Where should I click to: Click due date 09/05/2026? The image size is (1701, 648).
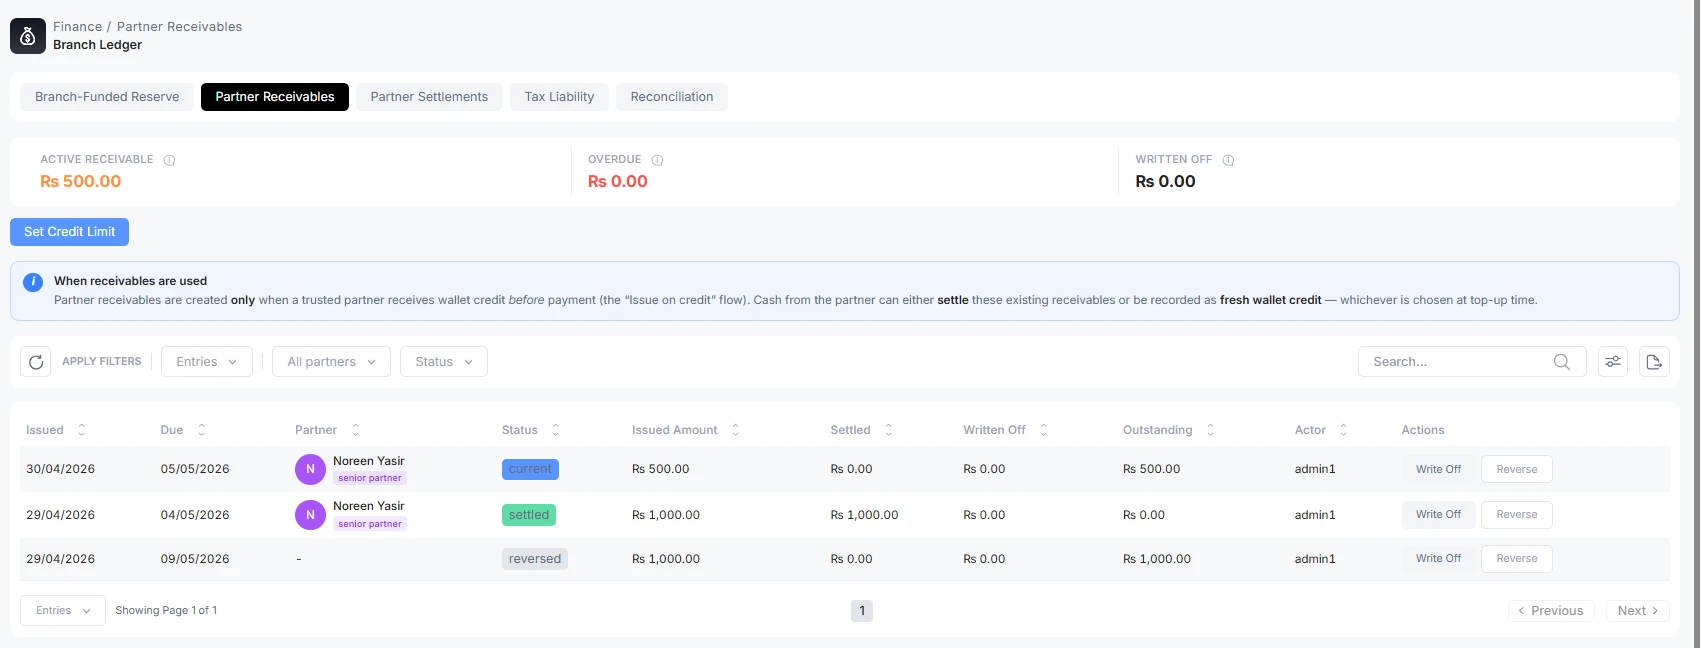click(195, 559)
